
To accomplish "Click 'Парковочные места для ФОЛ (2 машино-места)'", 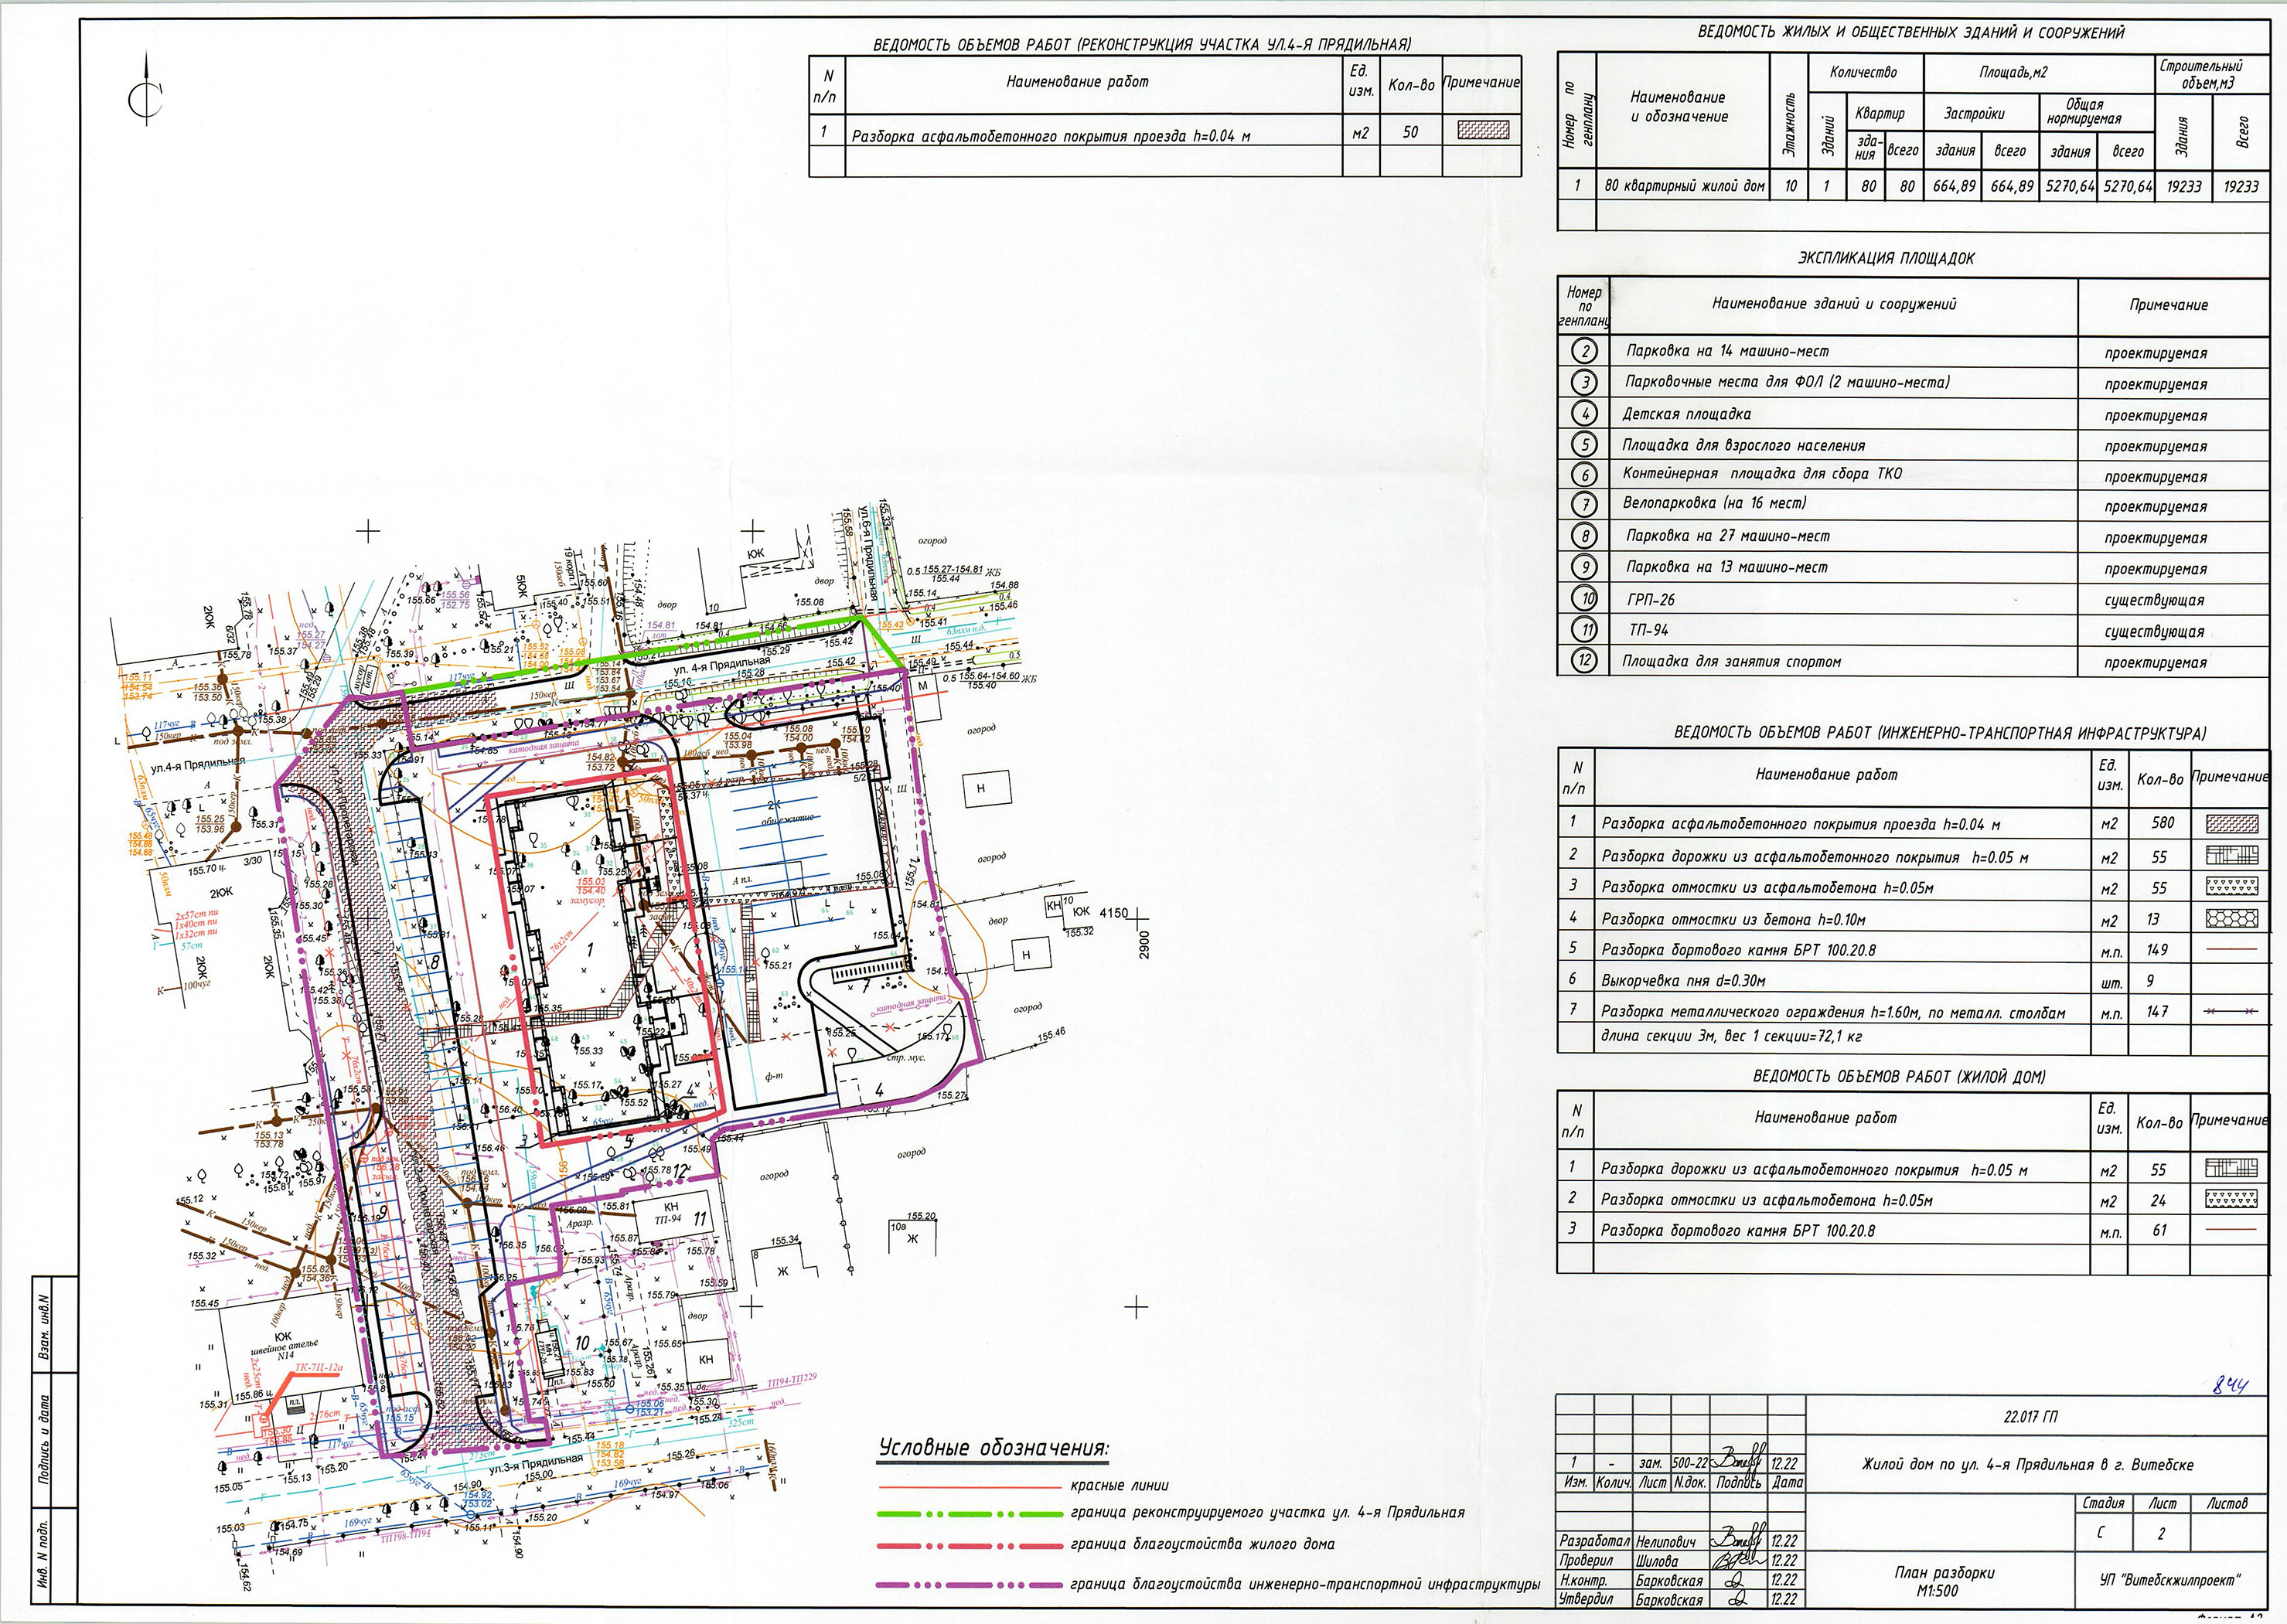I will [x=1787, y=382].
